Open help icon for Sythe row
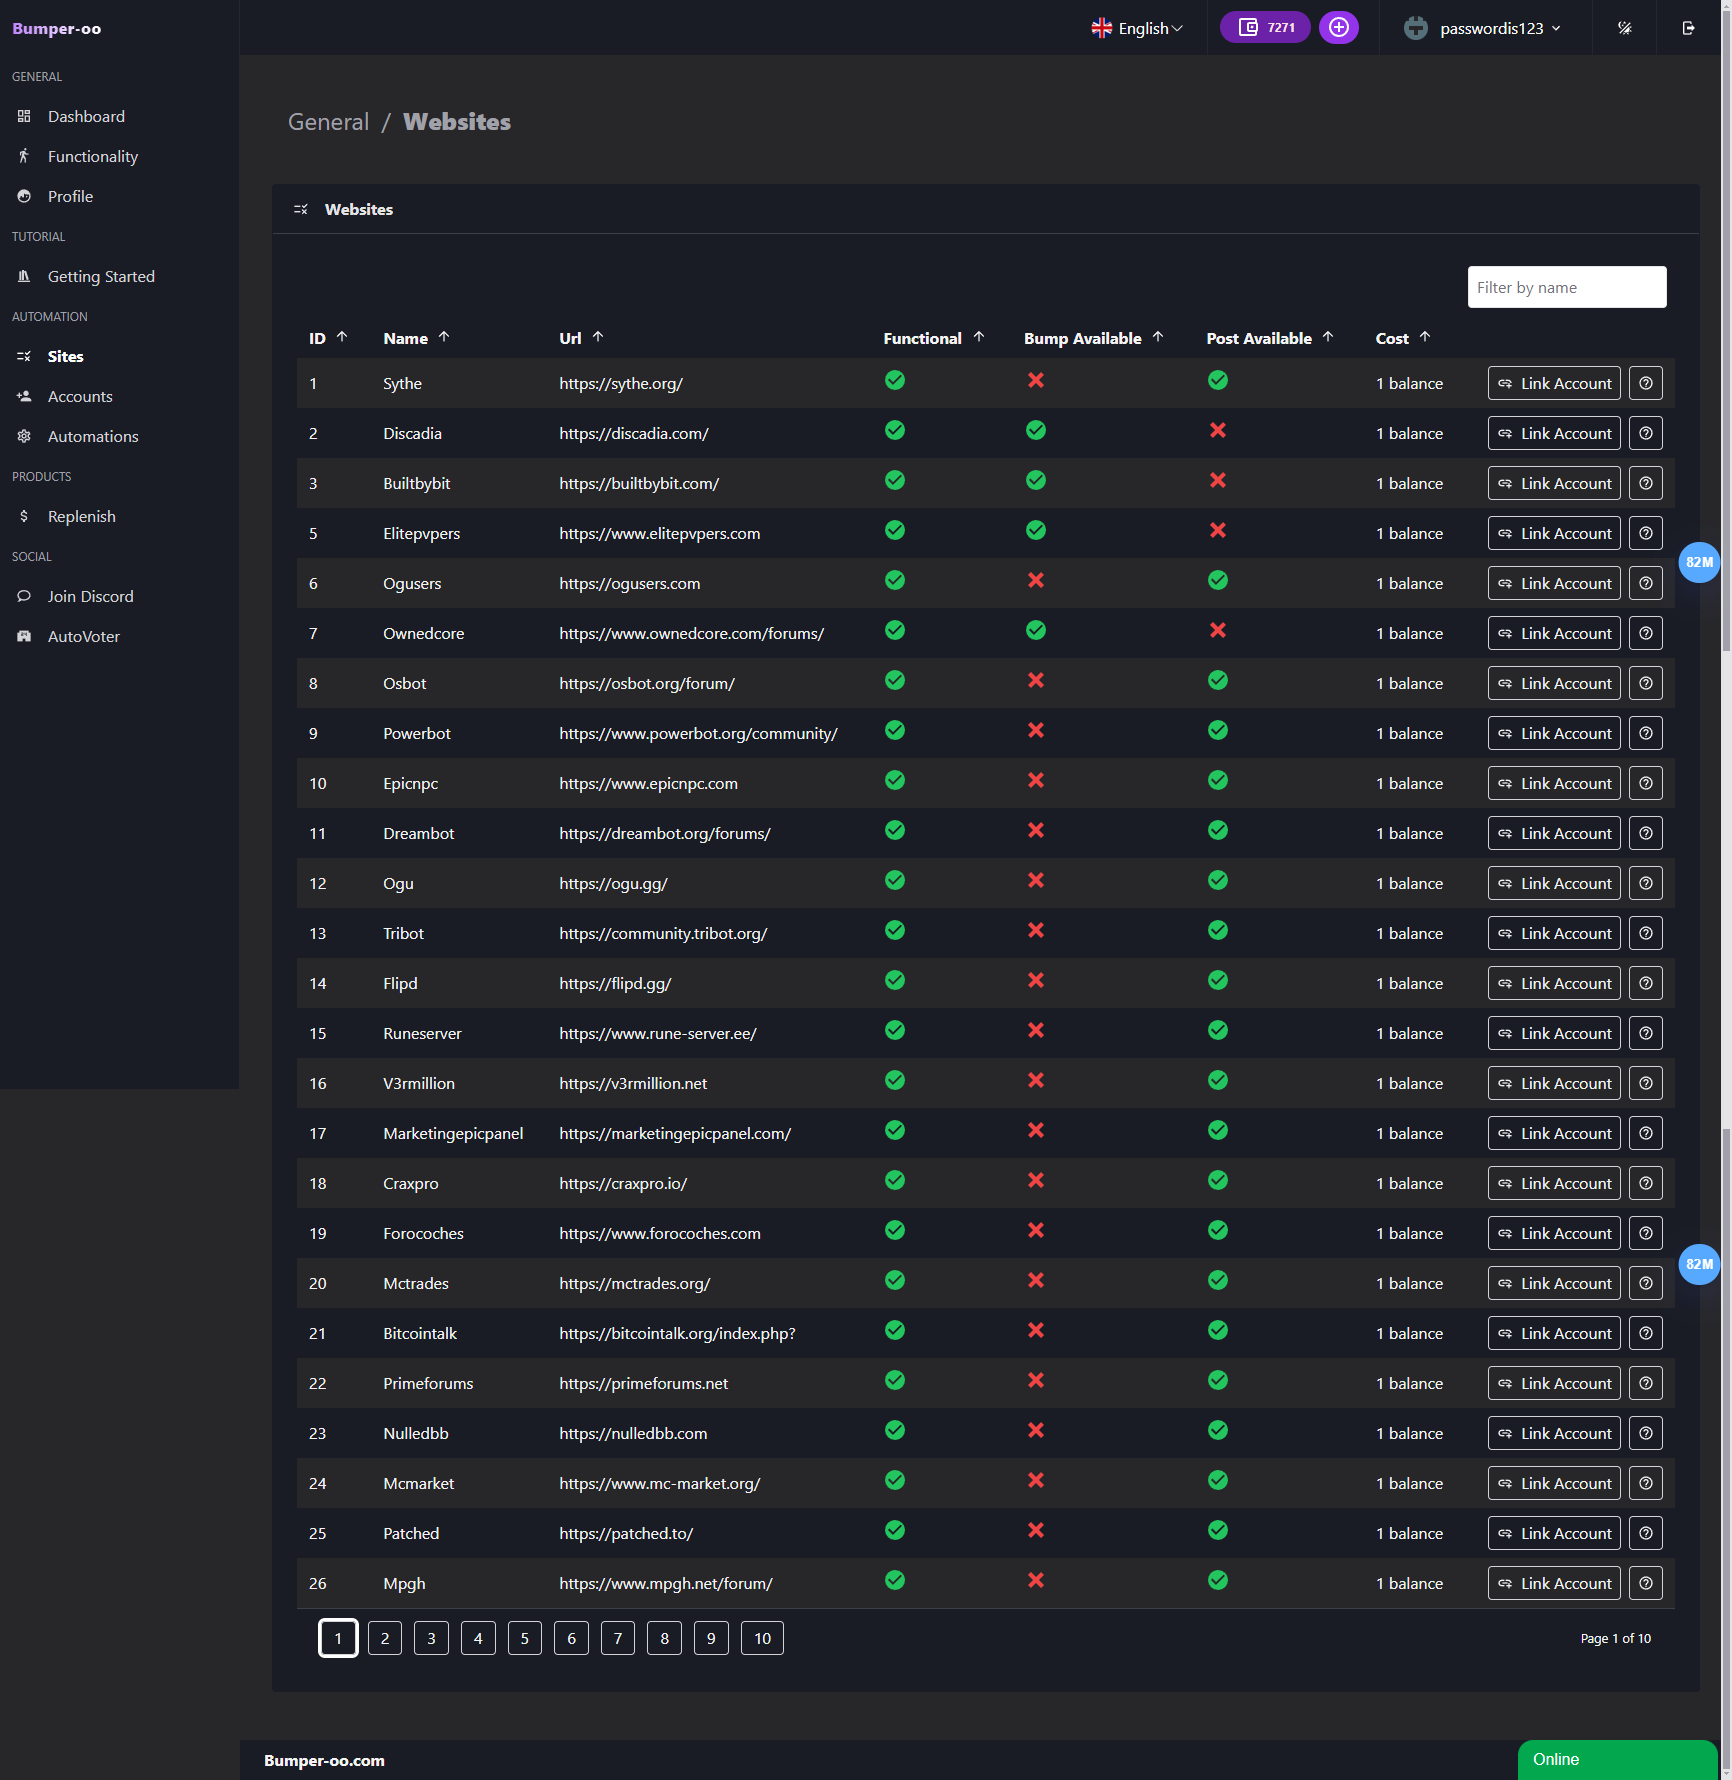1732x1780 pixels. tap(1646, 383)
